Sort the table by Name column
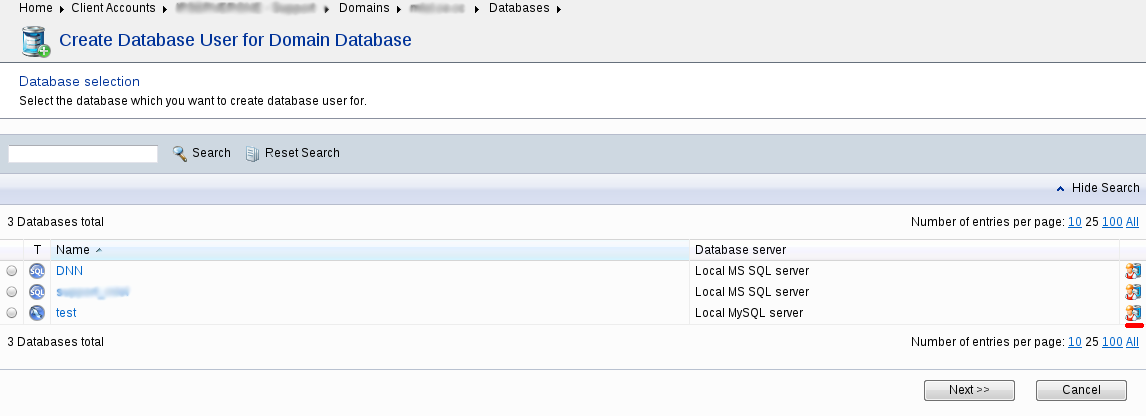 pos(72,250)
